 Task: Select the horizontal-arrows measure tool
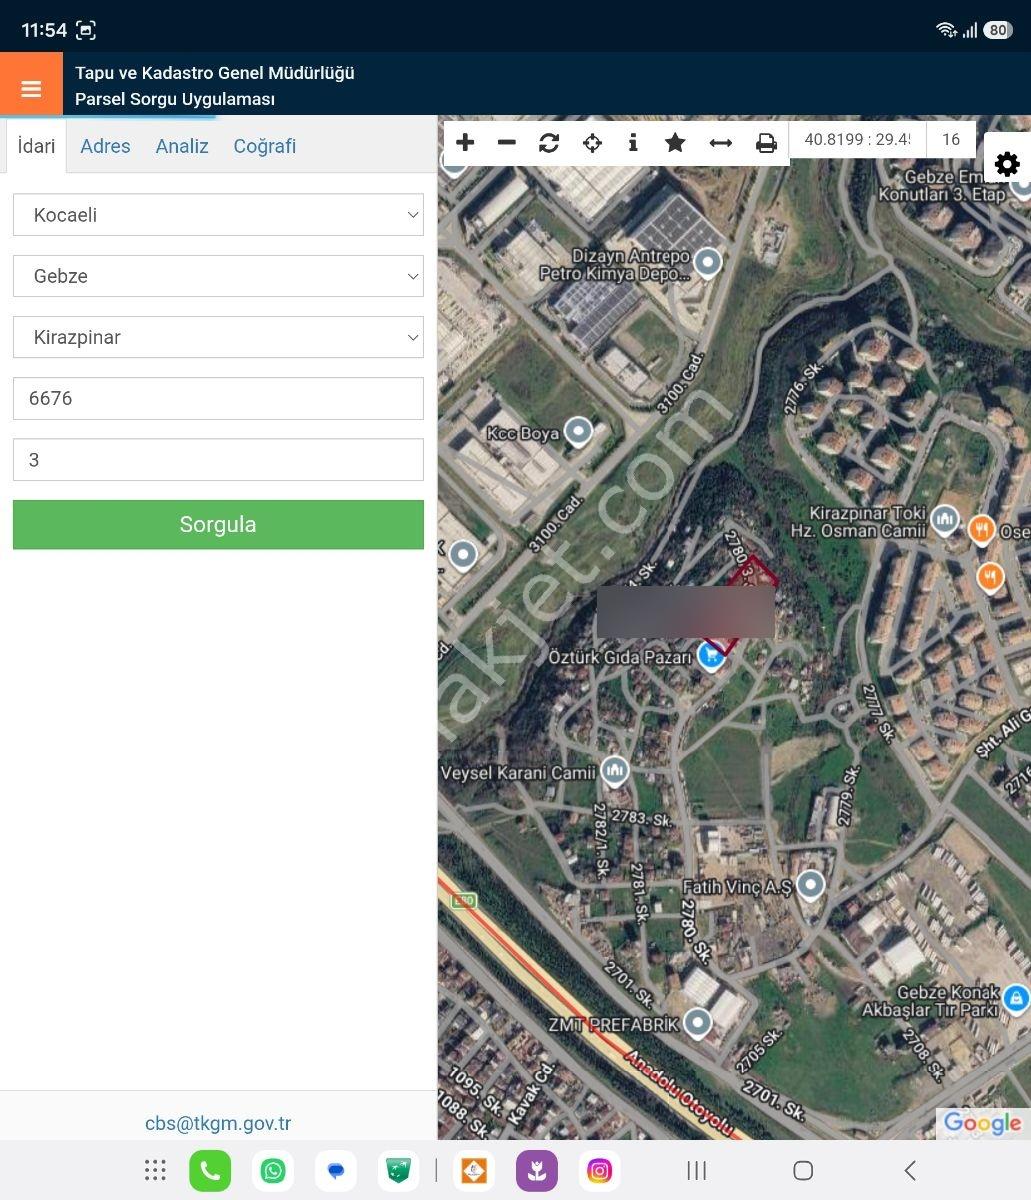(x=721, y=142)
